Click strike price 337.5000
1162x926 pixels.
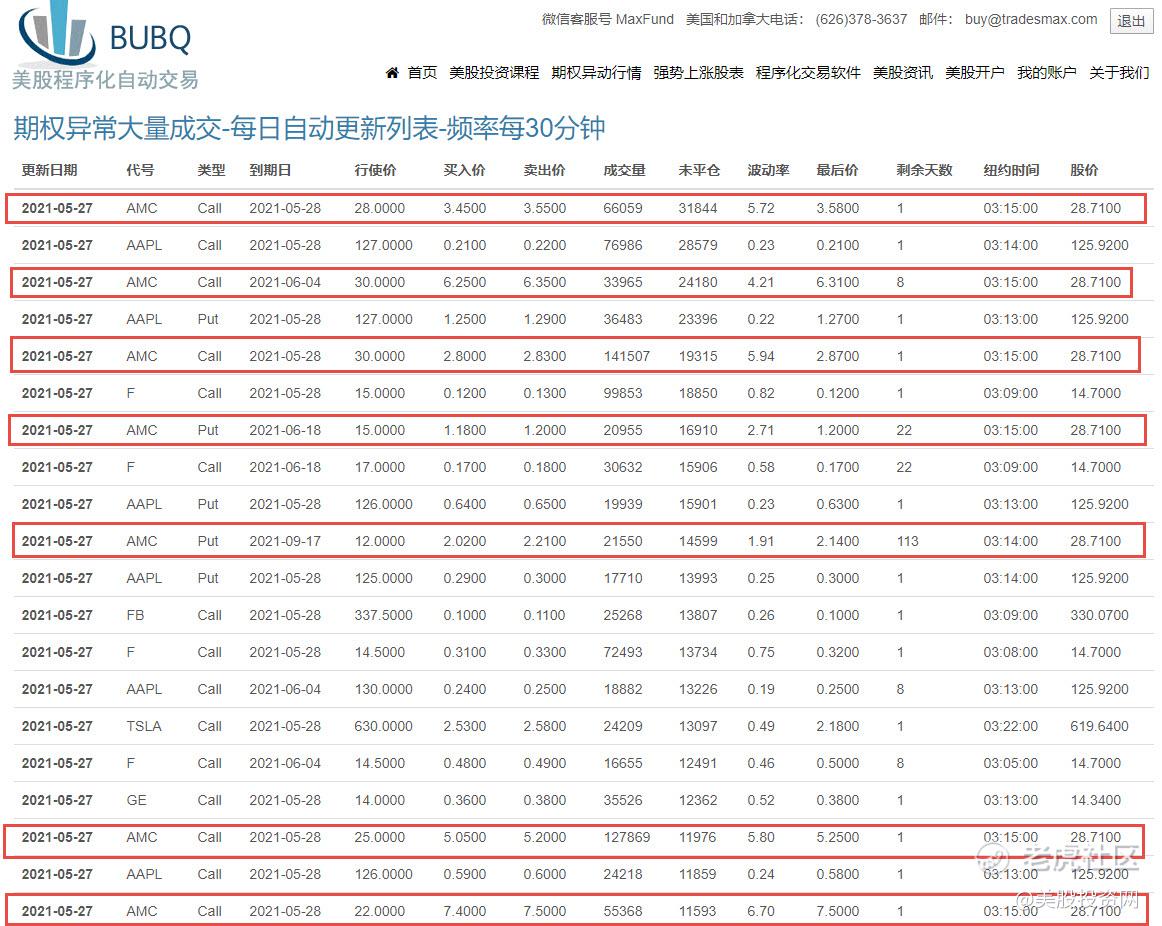[x=383, y=615]
